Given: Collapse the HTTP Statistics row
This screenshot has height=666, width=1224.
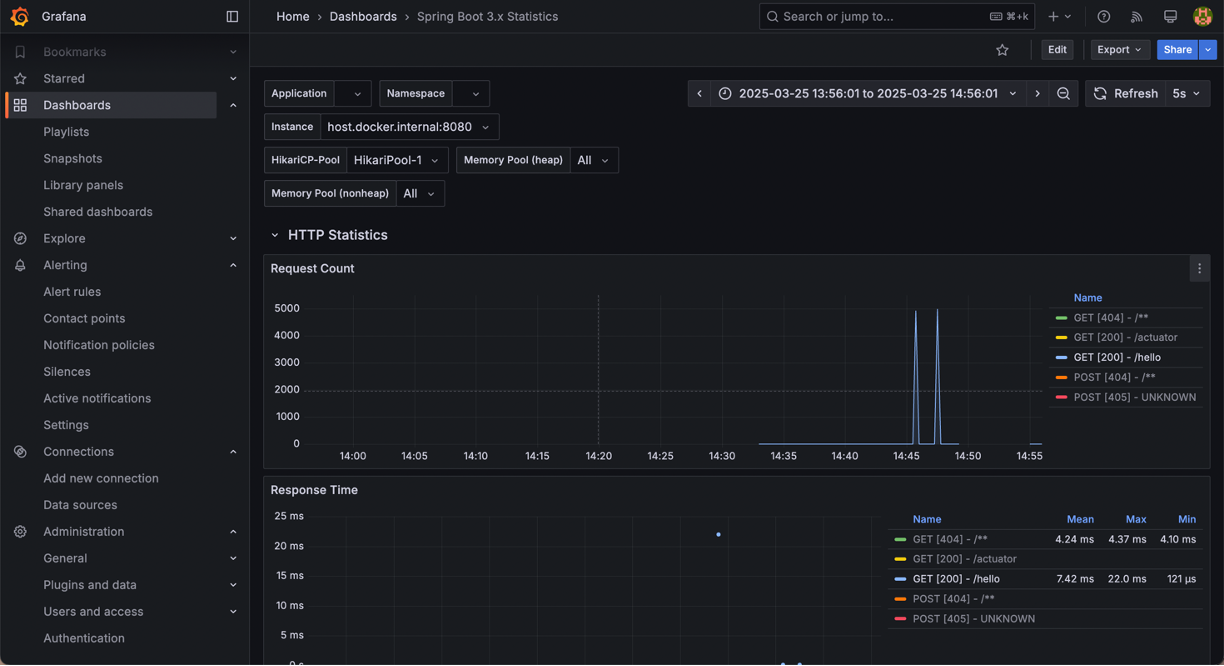Looking at the screenshot, I should 275,235.
